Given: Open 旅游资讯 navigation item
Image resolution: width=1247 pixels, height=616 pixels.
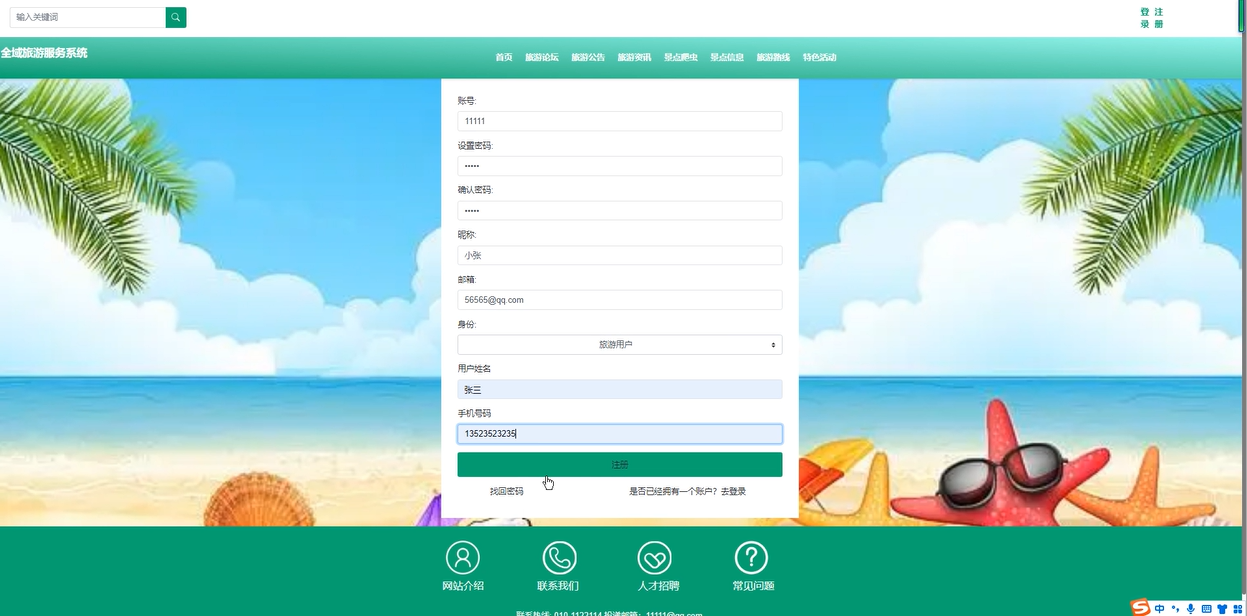Looking at the screenshot, I should [634, 57].
